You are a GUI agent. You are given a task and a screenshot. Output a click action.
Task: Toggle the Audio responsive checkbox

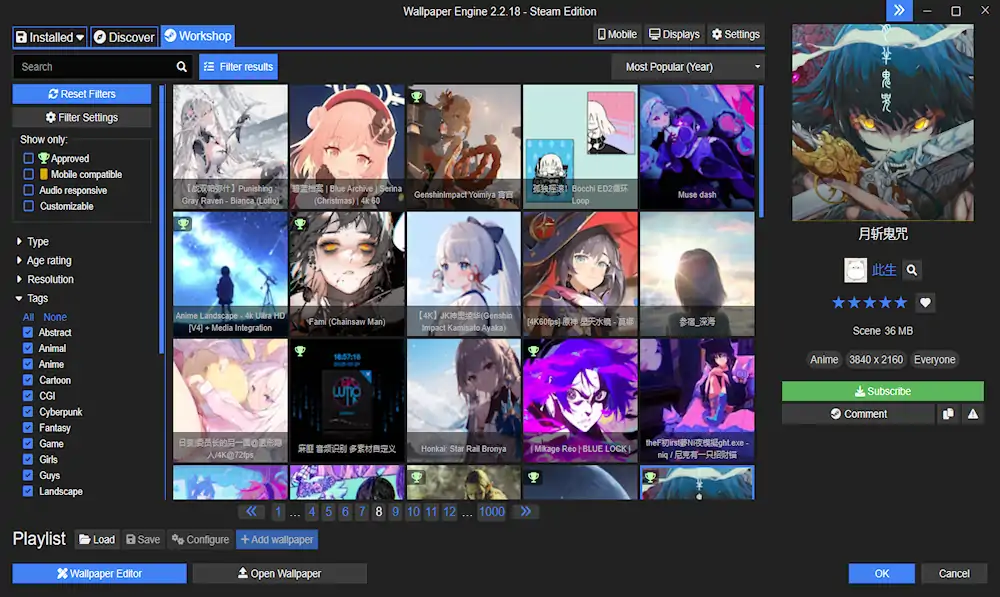(x=29, y=190)
